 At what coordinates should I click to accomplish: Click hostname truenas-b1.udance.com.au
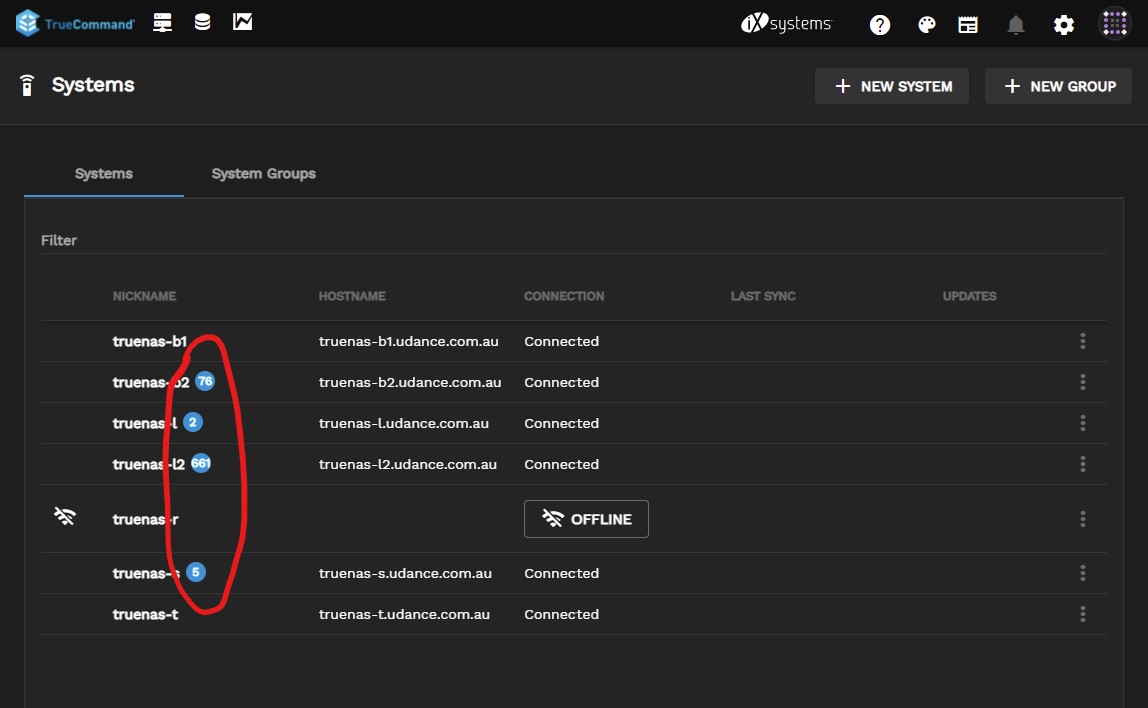[409, 341]
